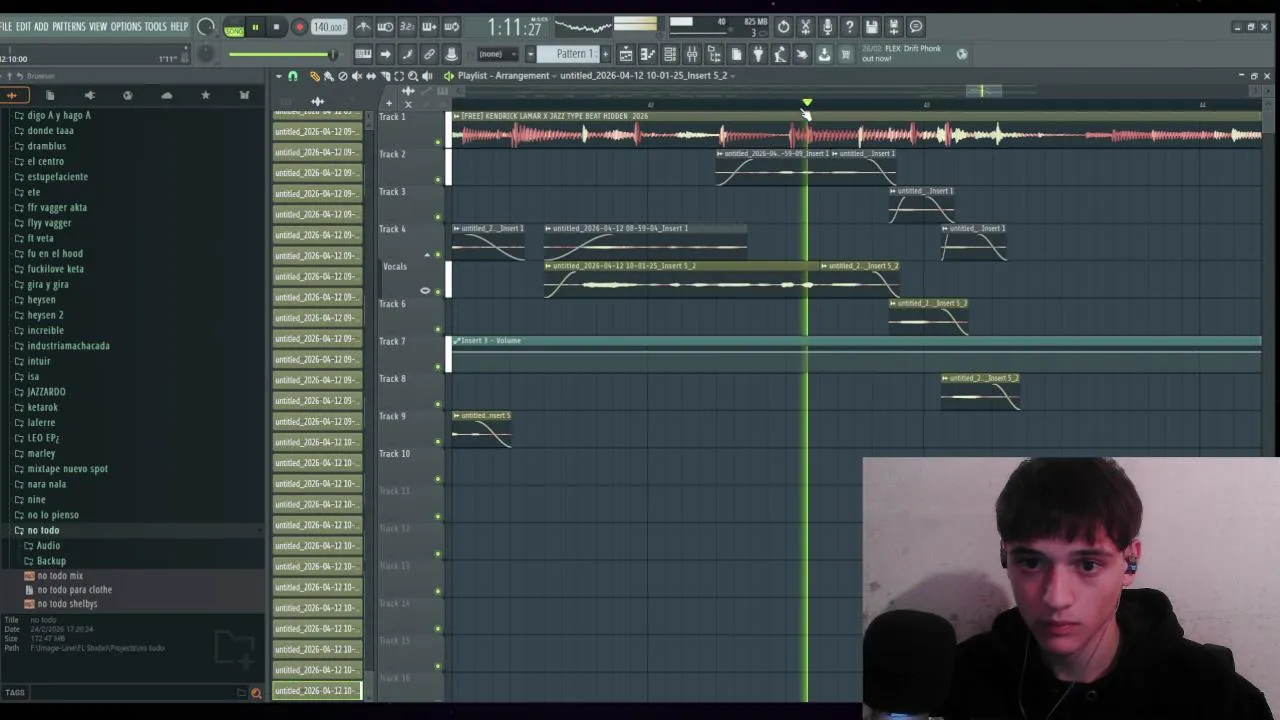
Task: Open the Piano roll view icon
Action: point(648,54)
